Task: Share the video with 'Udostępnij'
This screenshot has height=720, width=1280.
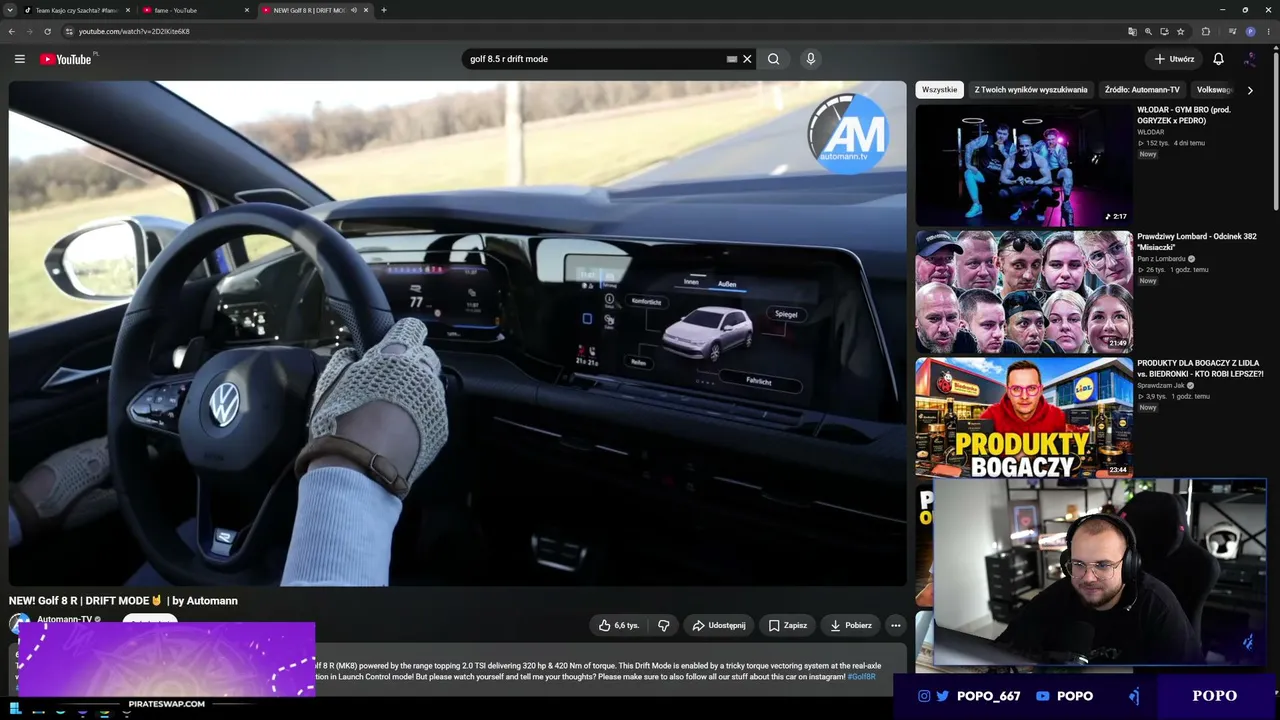Action: tap(719, 625)
